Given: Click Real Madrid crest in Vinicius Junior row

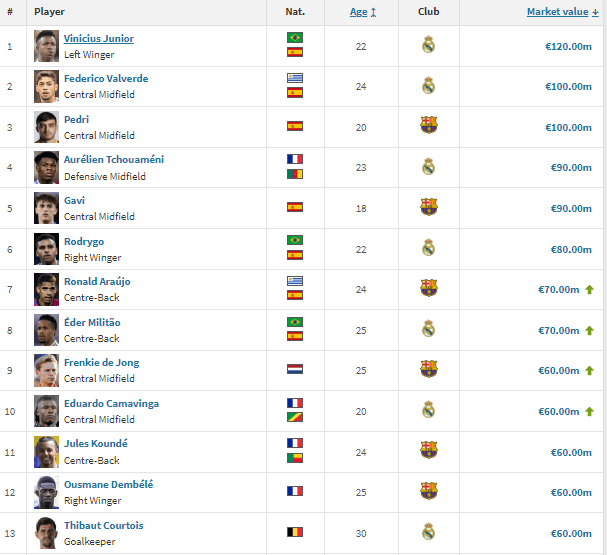Looking at the screenshot, I should click(x=428, y=45).
